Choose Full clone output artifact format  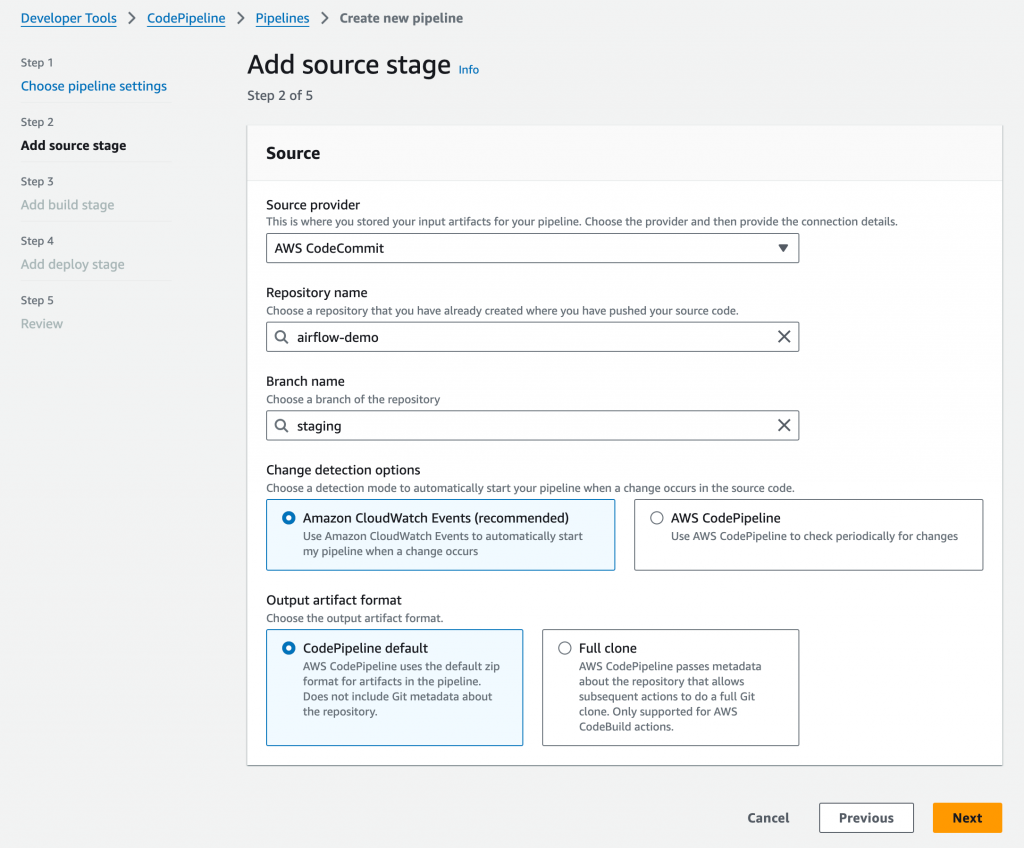point(565,648)
